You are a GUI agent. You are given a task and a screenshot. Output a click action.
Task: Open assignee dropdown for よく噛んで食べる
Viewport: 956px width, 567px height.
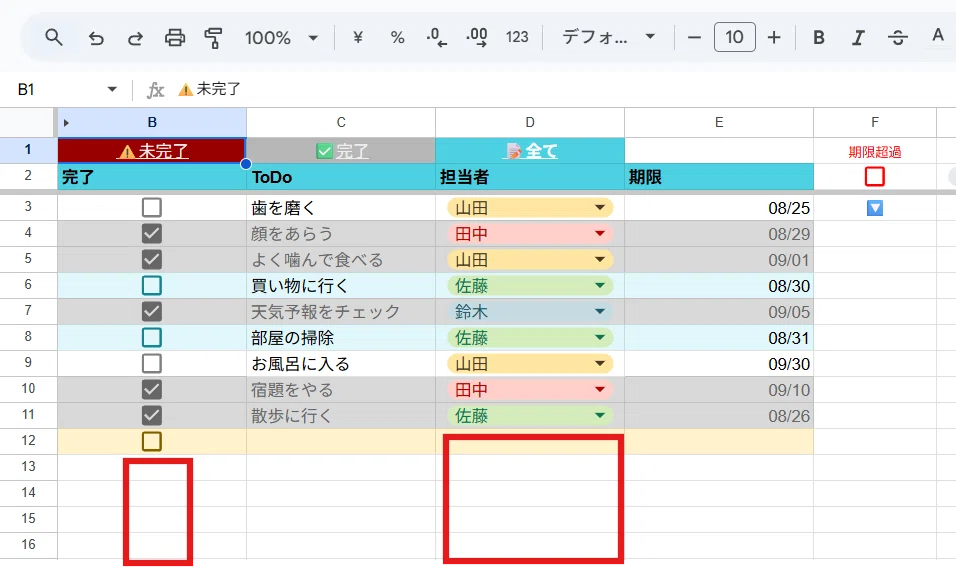point(600,260)
